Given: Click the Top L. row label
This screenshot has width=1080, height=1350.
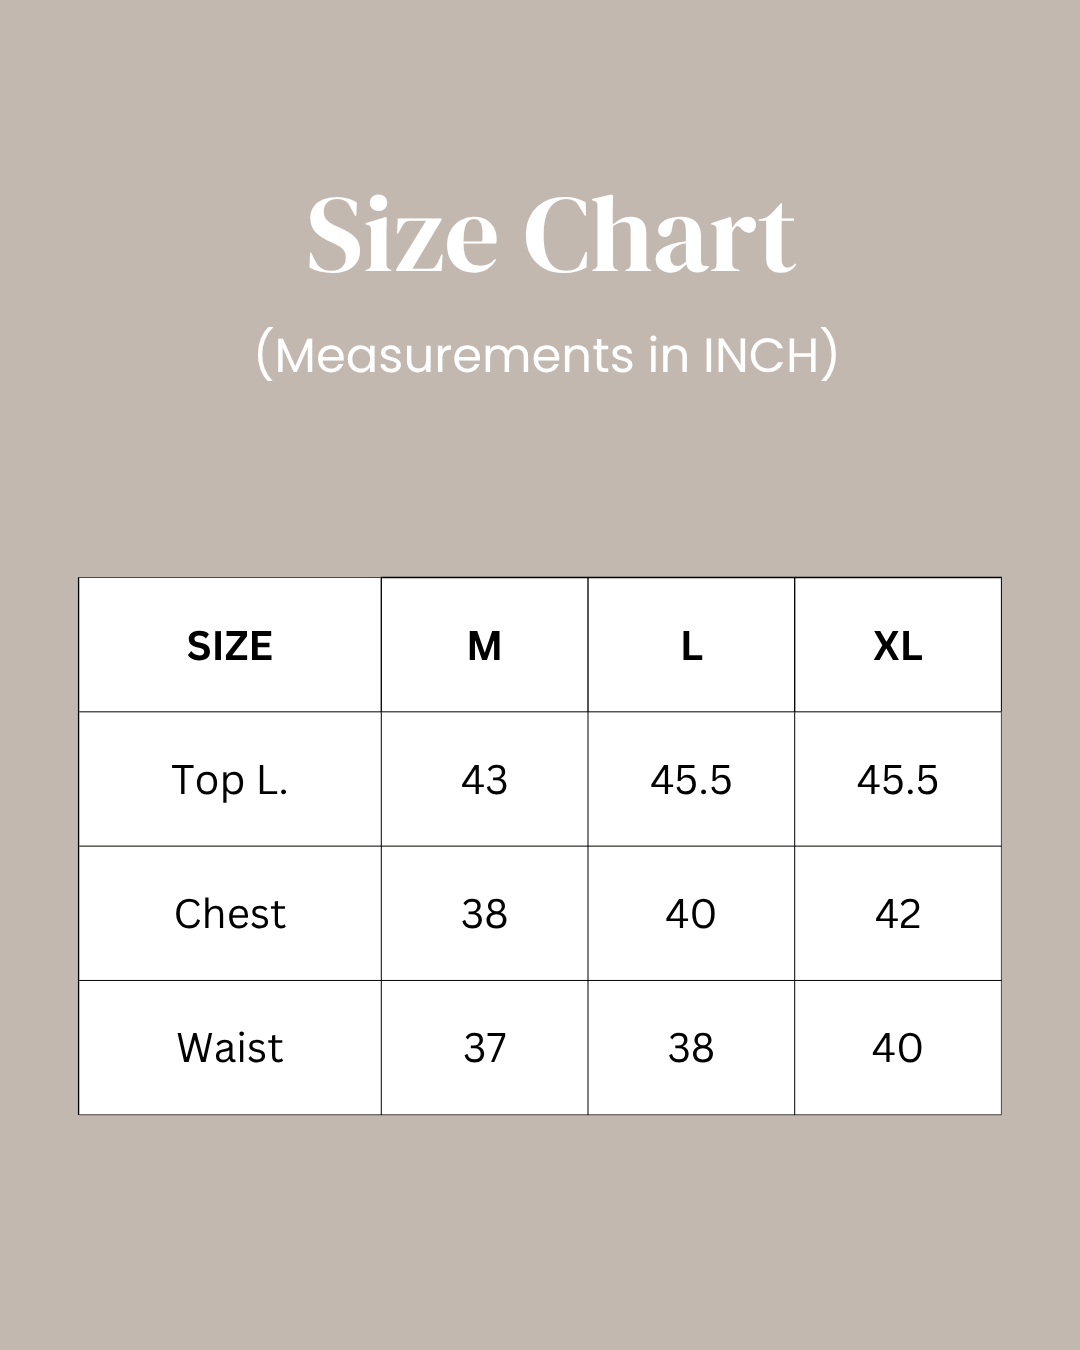Looking at the screenshot, I should 230,780.
